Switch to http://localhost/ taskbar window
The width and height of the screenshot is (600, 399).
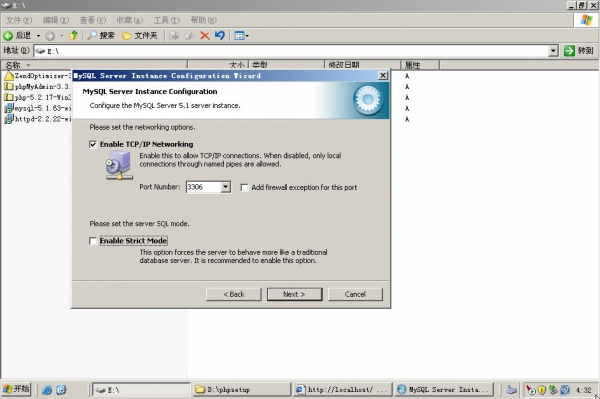pos(343,389)
